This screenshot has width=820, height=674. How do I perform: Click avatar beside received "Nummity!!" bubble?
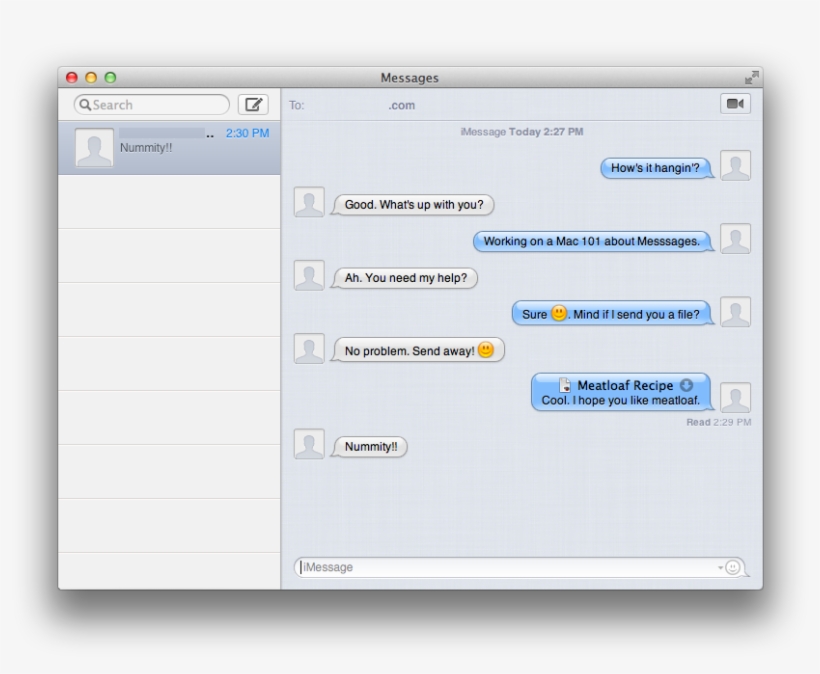[309, 444]
